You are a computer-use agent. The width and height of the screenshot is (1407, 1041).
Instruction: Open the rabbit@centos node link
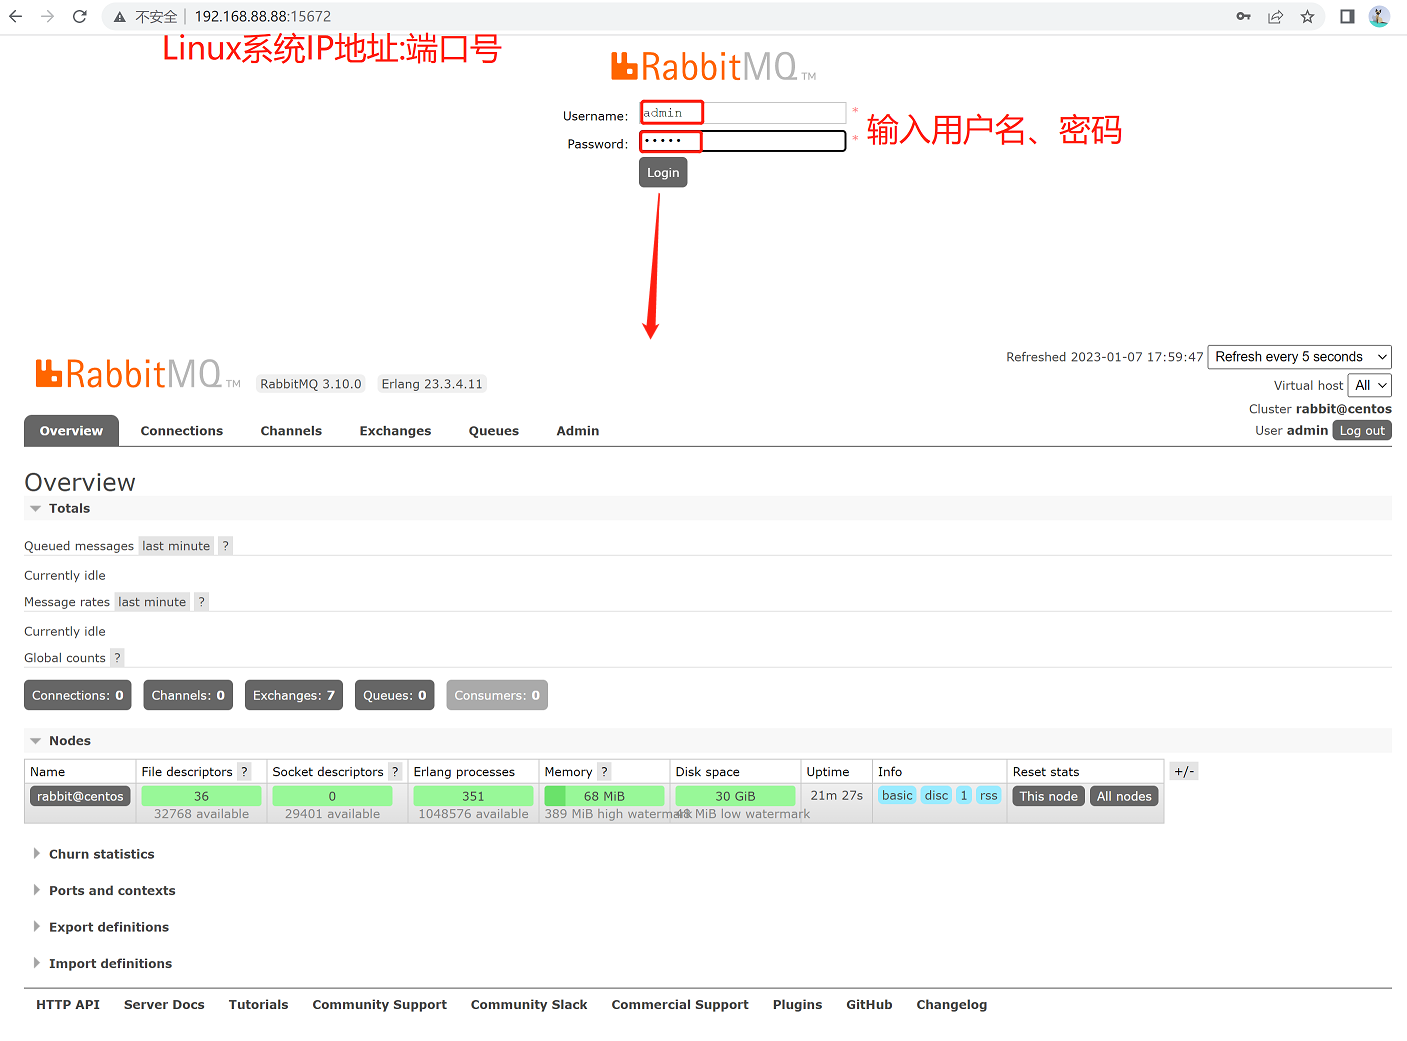(x=80, y=796)
